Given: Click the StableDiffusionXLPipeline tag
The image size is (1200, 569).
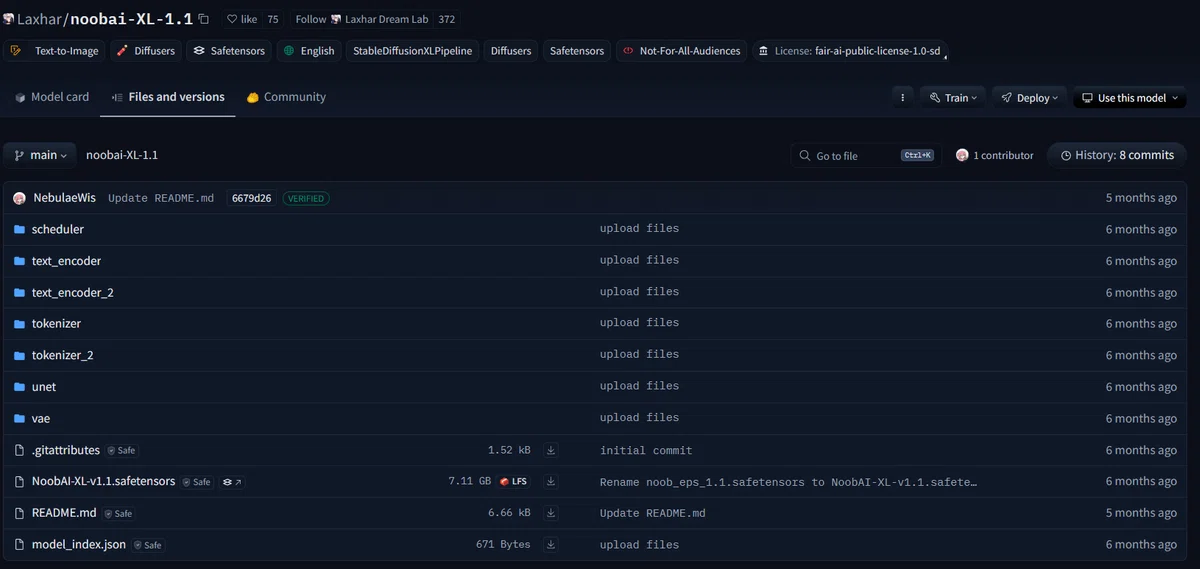Looking at the screenshot, I should (x=412, y=50).
